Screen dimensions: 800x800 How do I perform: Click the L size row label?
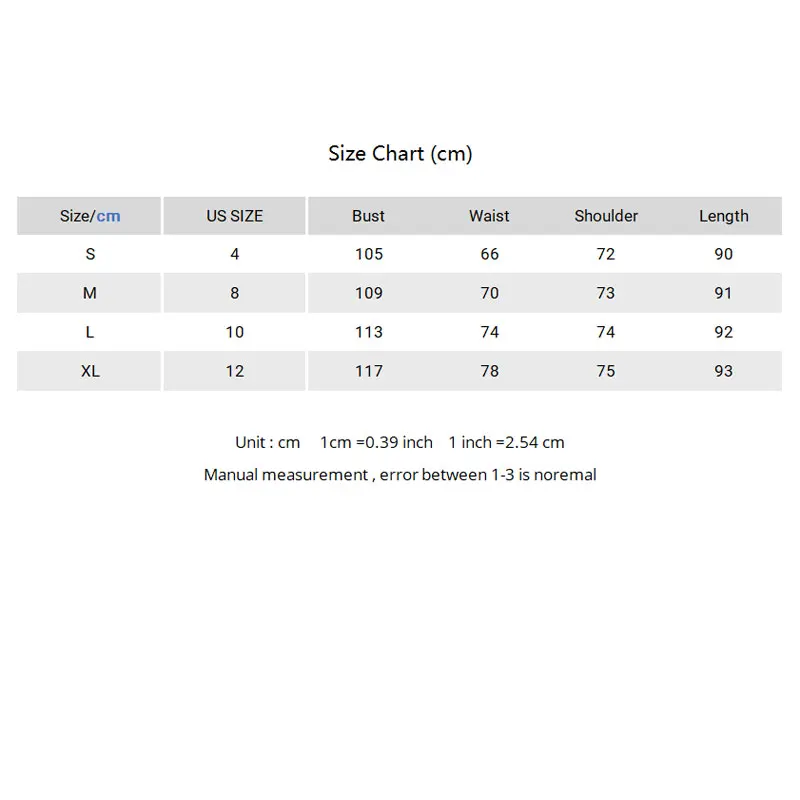tap(90, 332)
